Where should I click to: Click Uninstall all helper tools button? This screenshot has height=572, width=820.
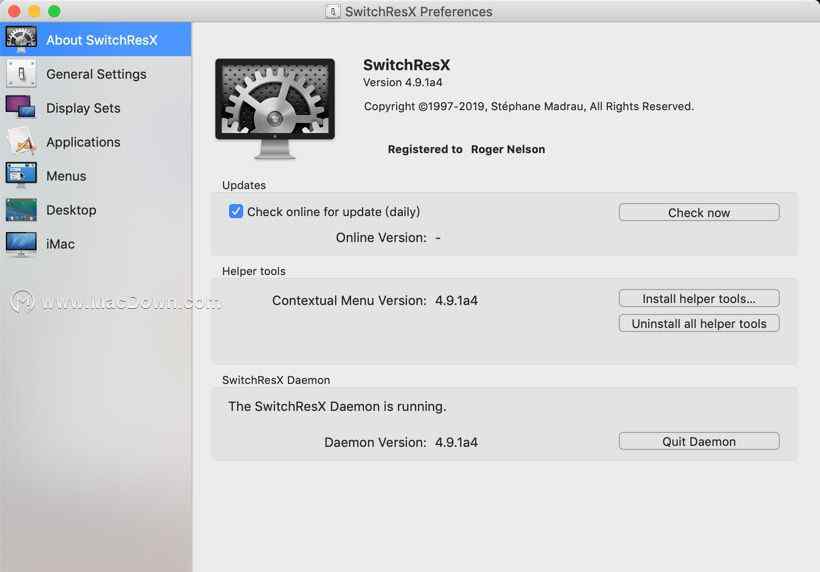(699, 323)
